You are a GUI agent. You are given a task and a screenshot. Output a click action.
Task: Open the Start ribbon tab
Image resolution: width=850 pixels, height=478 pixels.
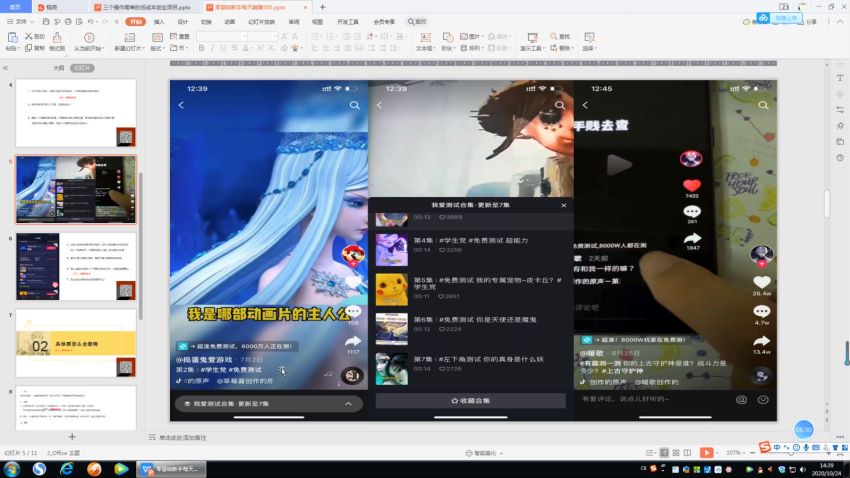pos(136,22)
